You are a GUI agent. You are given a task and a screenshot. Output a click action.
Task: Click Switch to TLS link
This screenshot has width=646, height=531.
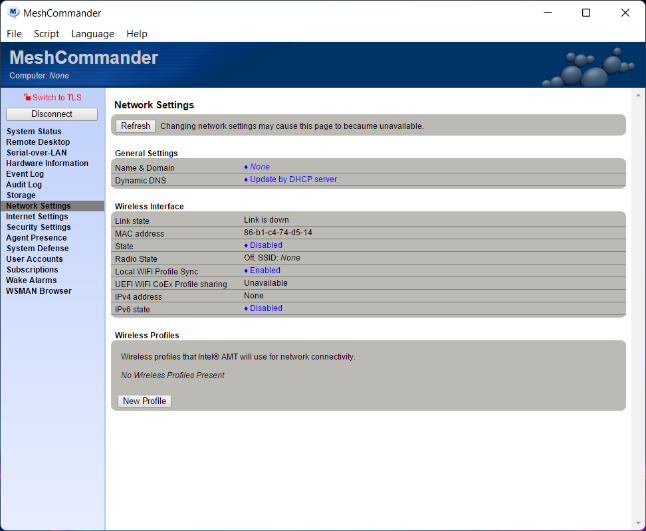pos(57,98)
